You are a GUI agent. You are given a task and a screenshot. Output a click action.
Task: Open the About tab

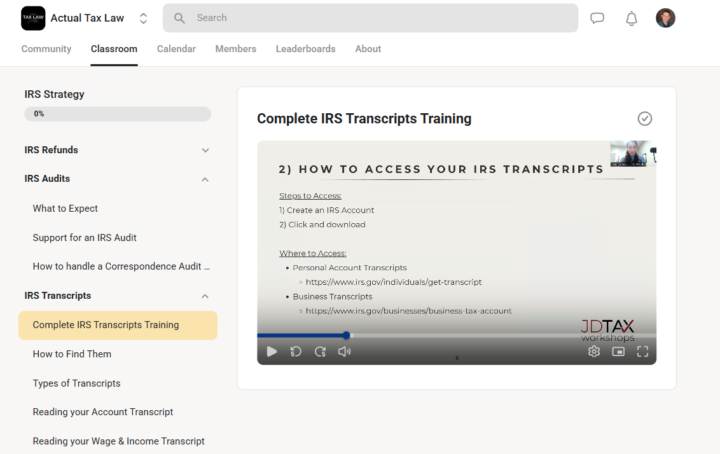(x=368, y=49)
